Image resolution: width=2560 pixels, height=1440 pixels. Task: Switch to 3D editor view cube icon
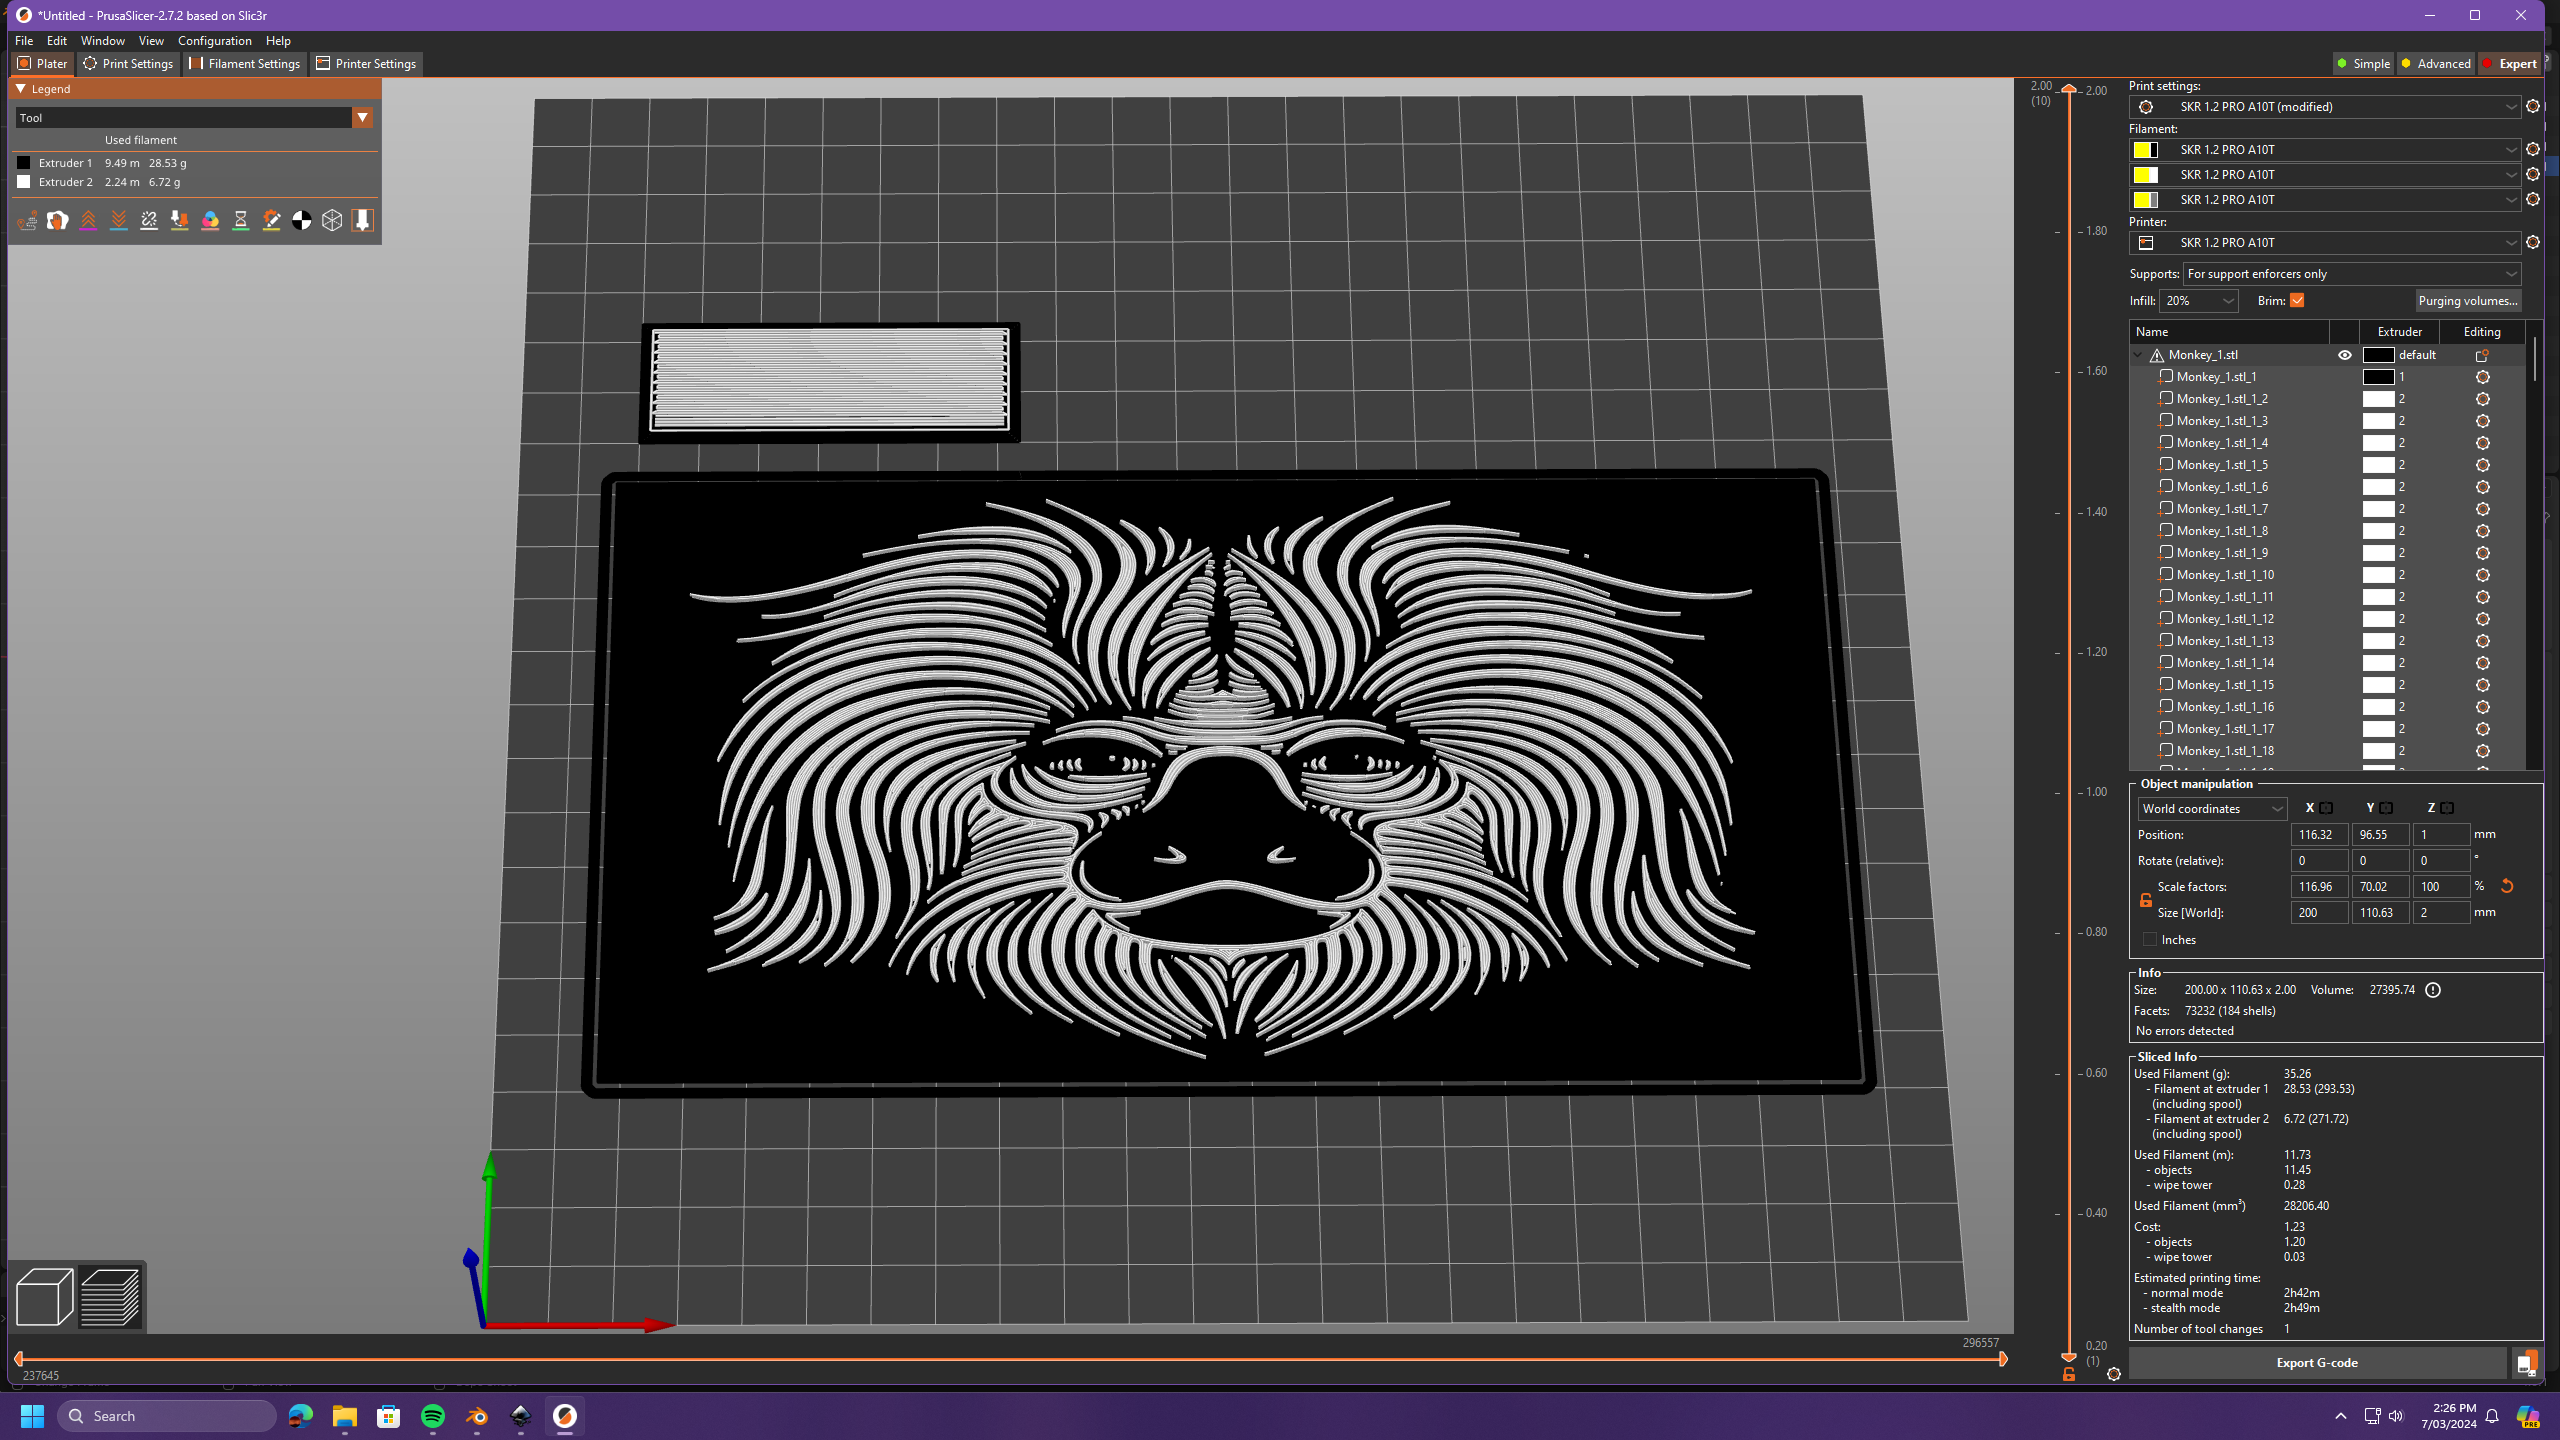pyautogui.click(x=44, y=1297)
